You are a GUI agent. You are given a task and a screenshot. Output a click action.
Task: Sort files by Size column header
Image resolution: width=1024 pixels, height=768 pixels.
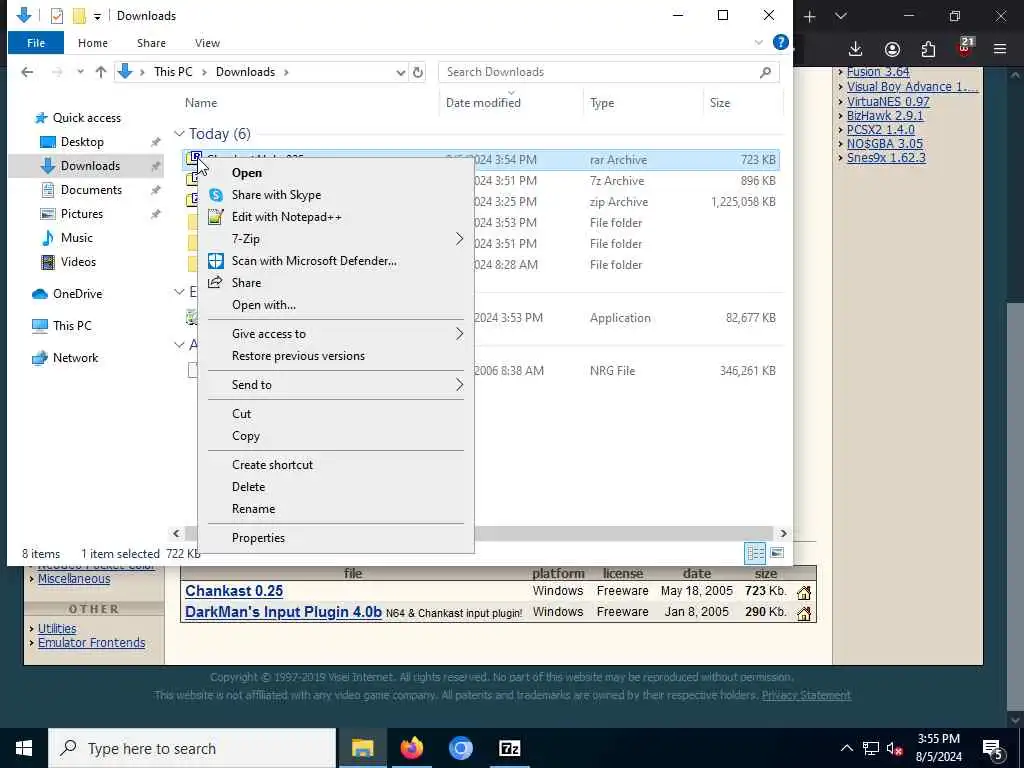pos(720,103)
